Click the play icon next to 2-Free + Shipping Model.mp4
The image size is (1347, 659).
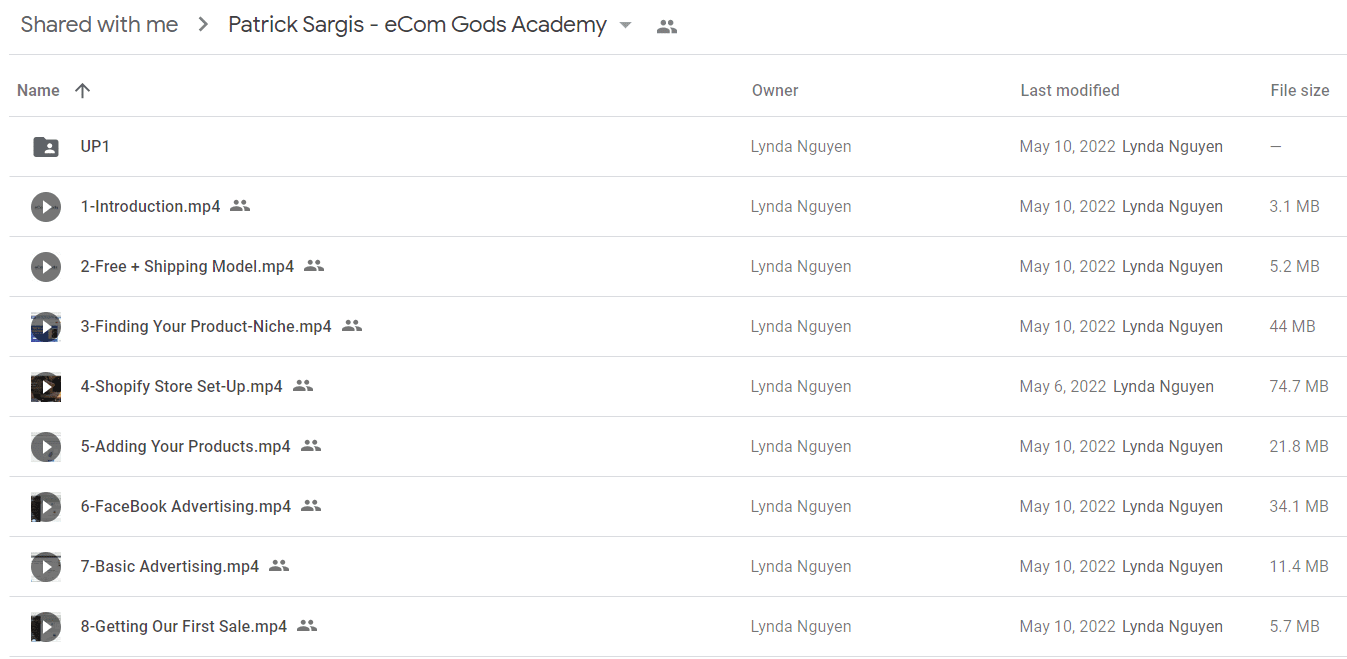pos(46,267)
